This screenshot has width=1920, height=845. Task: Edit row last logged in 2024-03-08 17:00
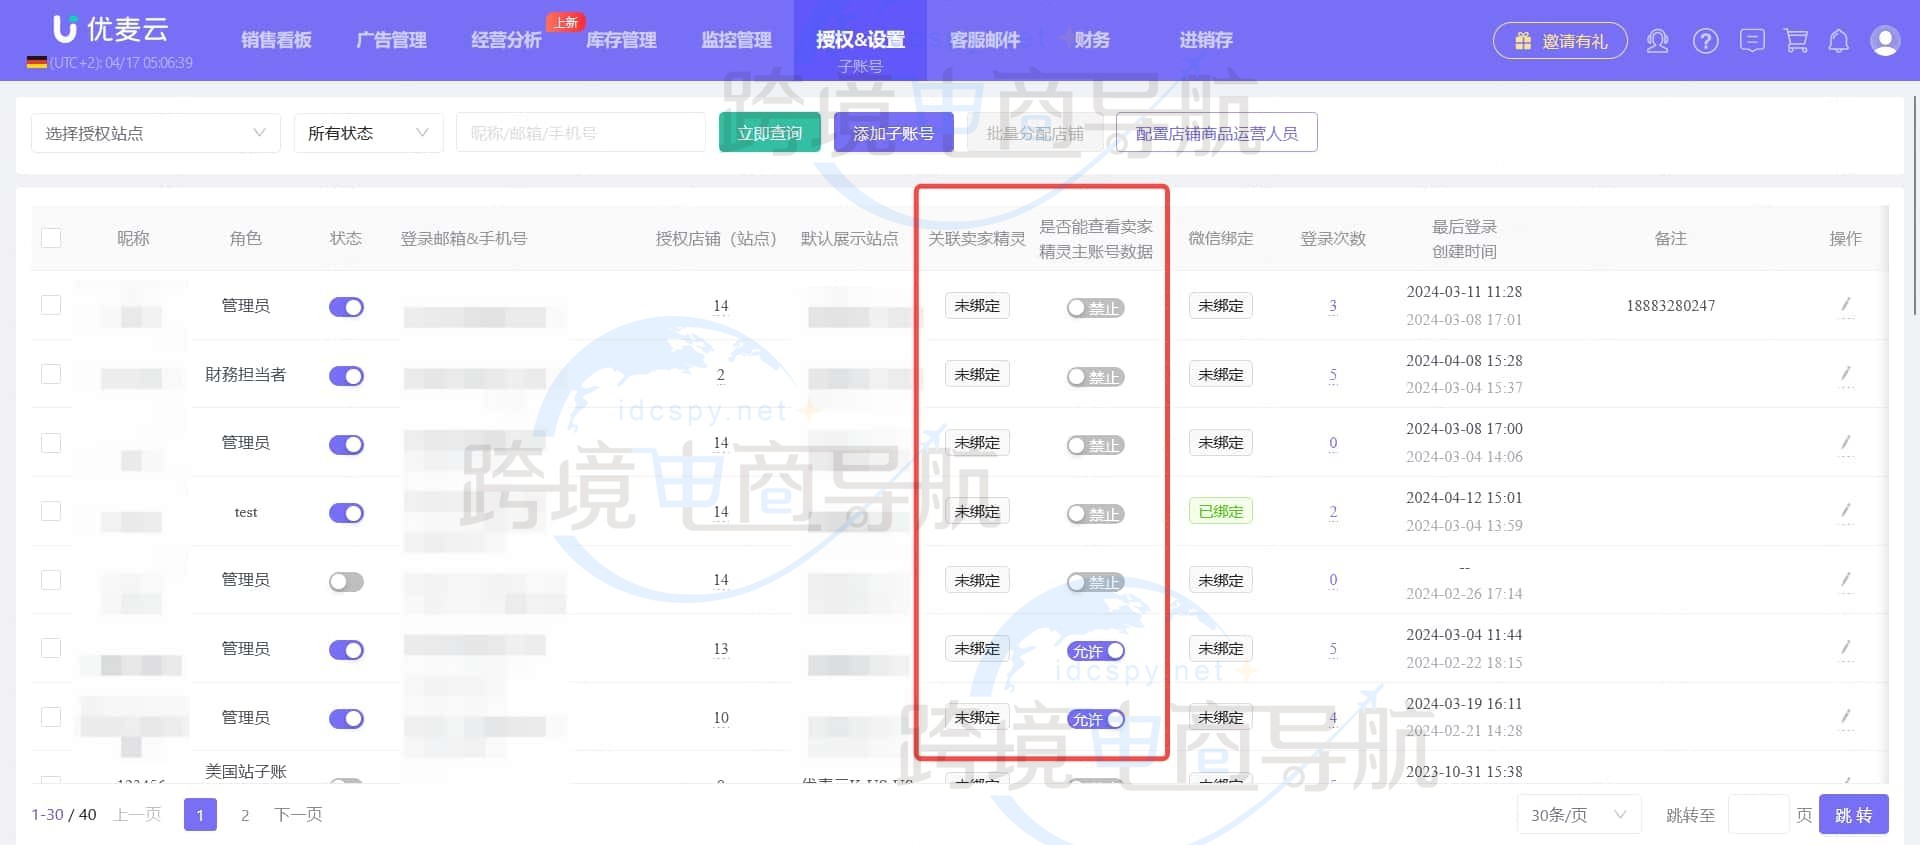point(1845,442)
